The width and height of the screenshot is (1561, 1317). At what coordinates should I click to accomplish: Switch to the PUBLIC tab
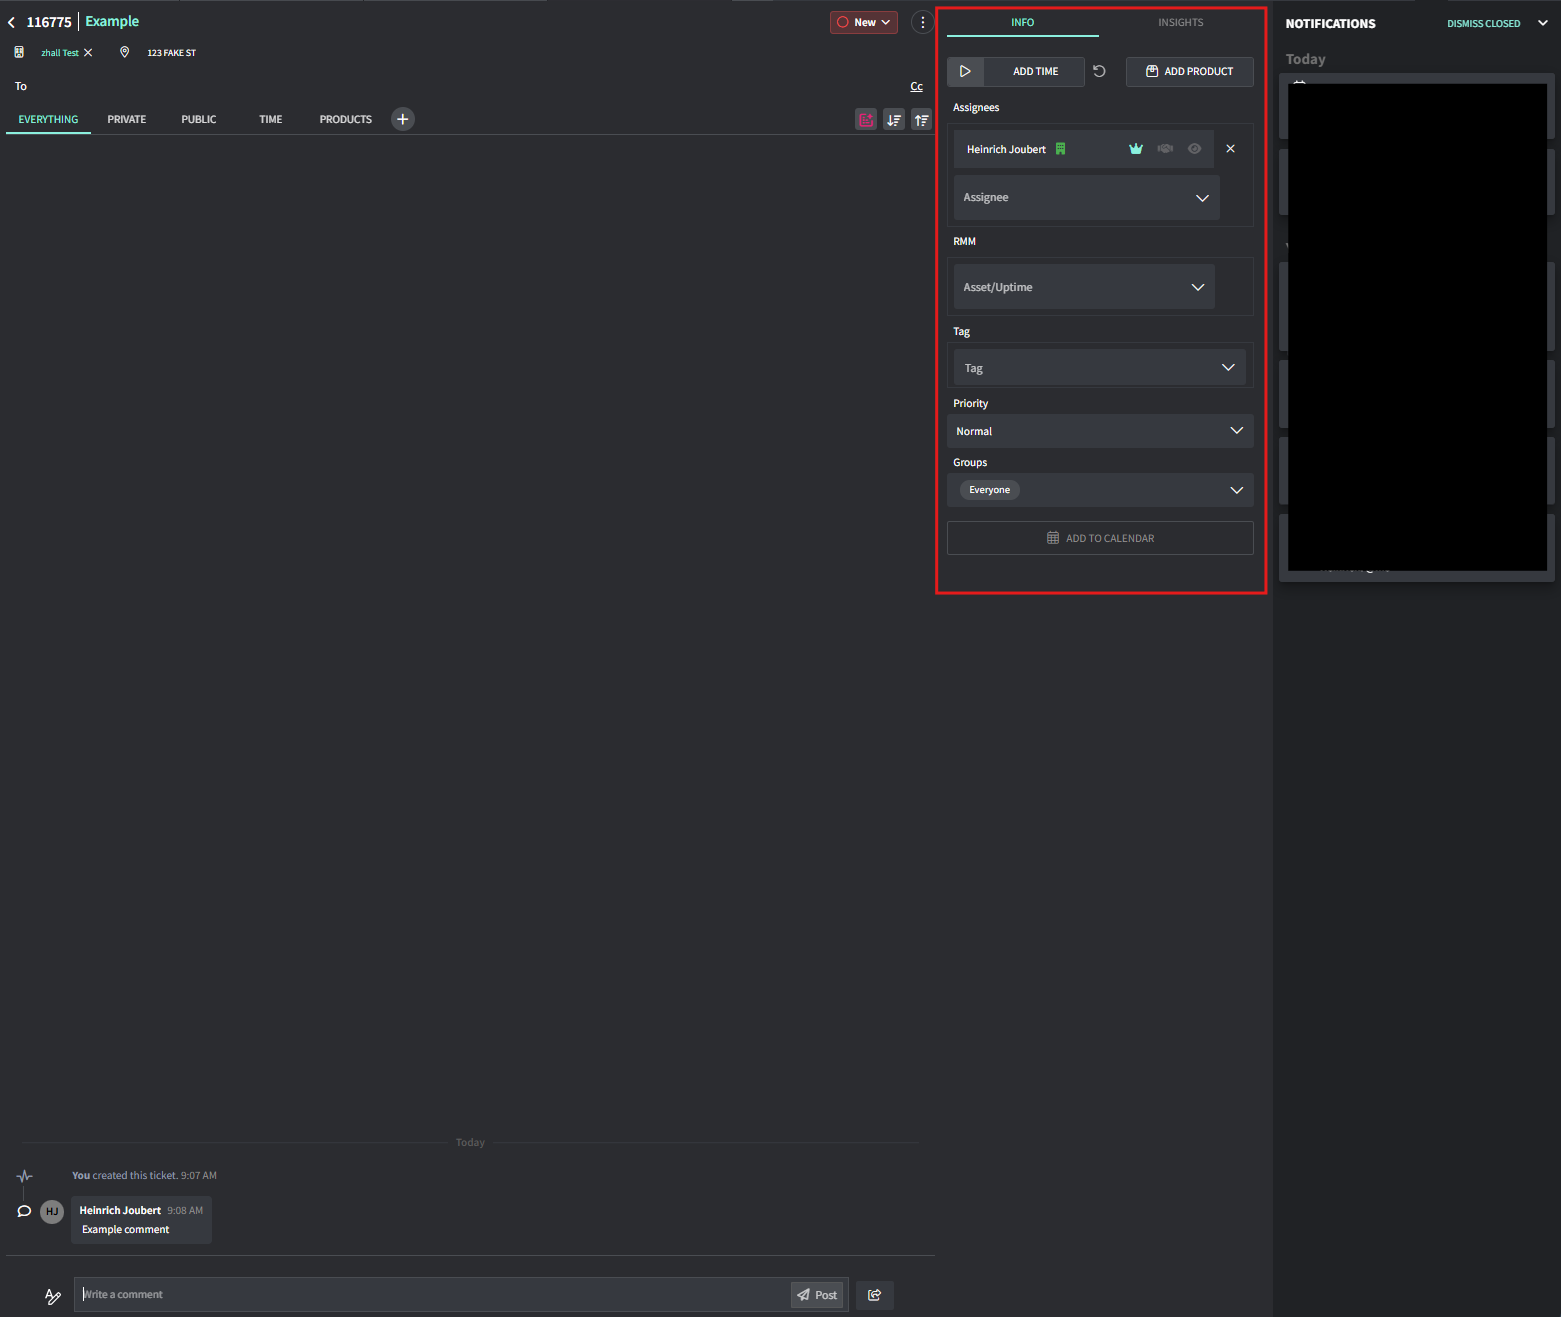[199, 120]
